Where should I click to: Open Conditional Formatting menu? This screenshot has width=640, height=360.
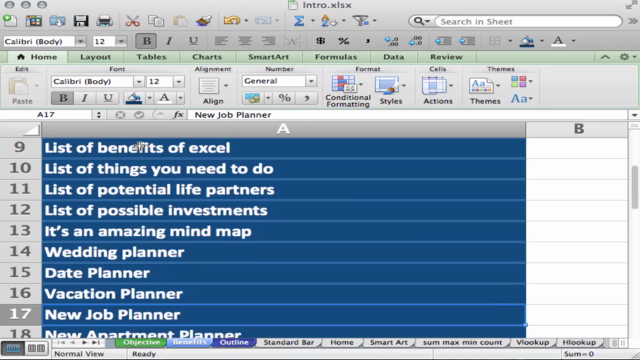pyautogui.click(x=348, y=91)
